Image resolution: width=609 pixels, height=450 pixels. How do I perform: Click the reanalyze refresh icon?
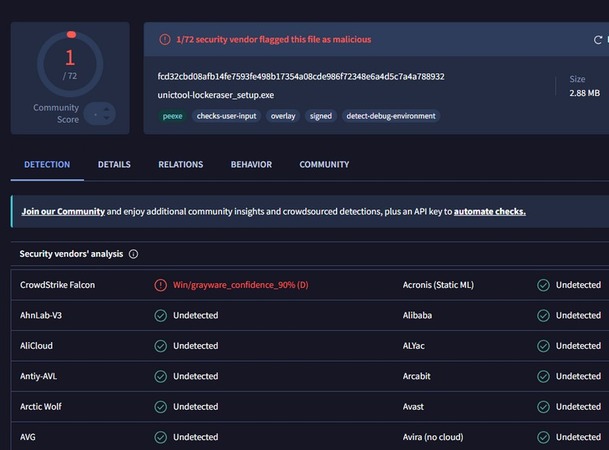point(598,40)
